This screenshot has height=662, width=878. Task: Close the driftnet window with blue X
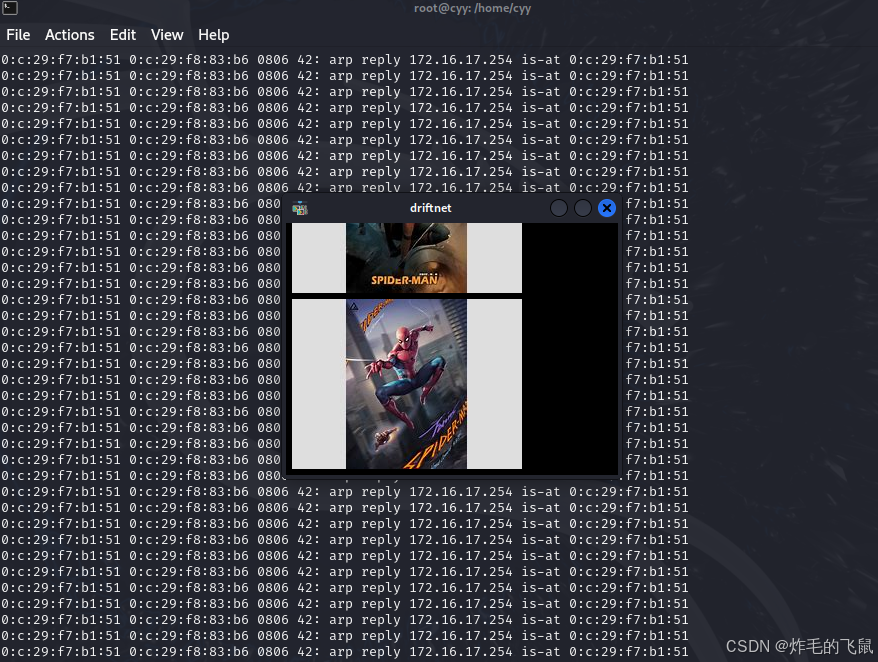click(606, 208)
